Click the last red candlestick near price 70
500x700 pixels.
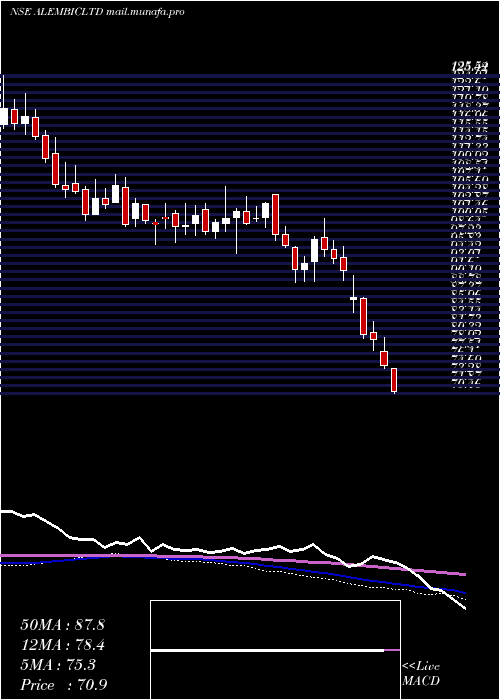point(394,380)
